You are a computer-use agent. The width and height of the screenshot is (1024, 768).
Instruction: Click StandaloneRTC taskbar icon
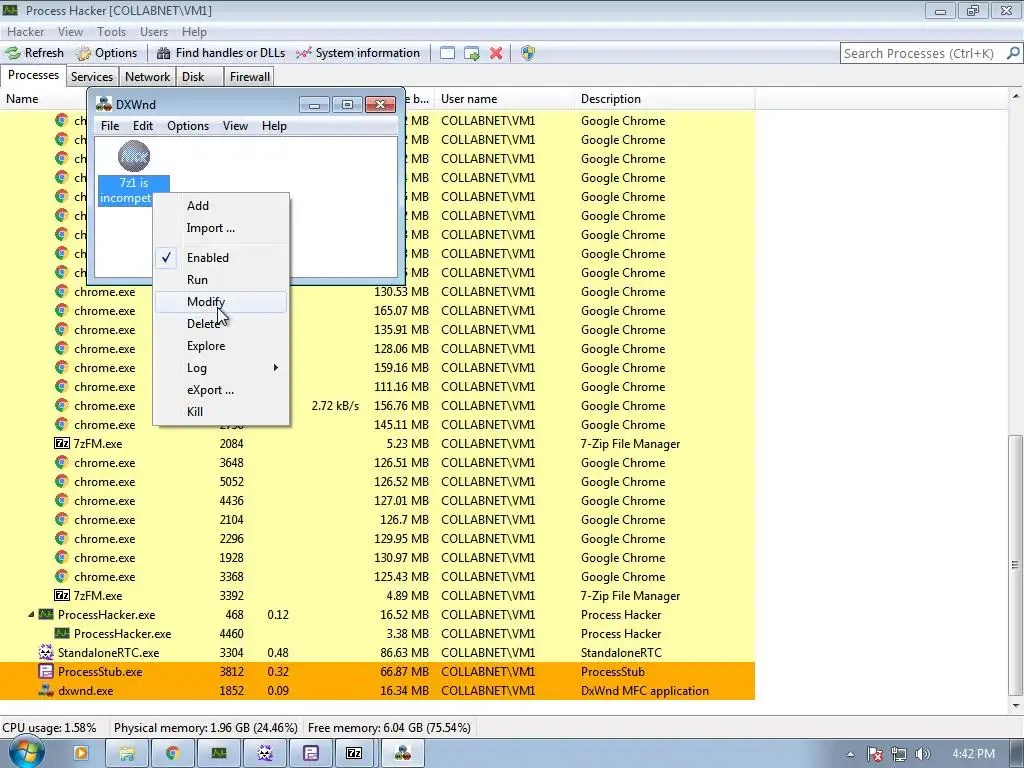[x=264, y=753]
